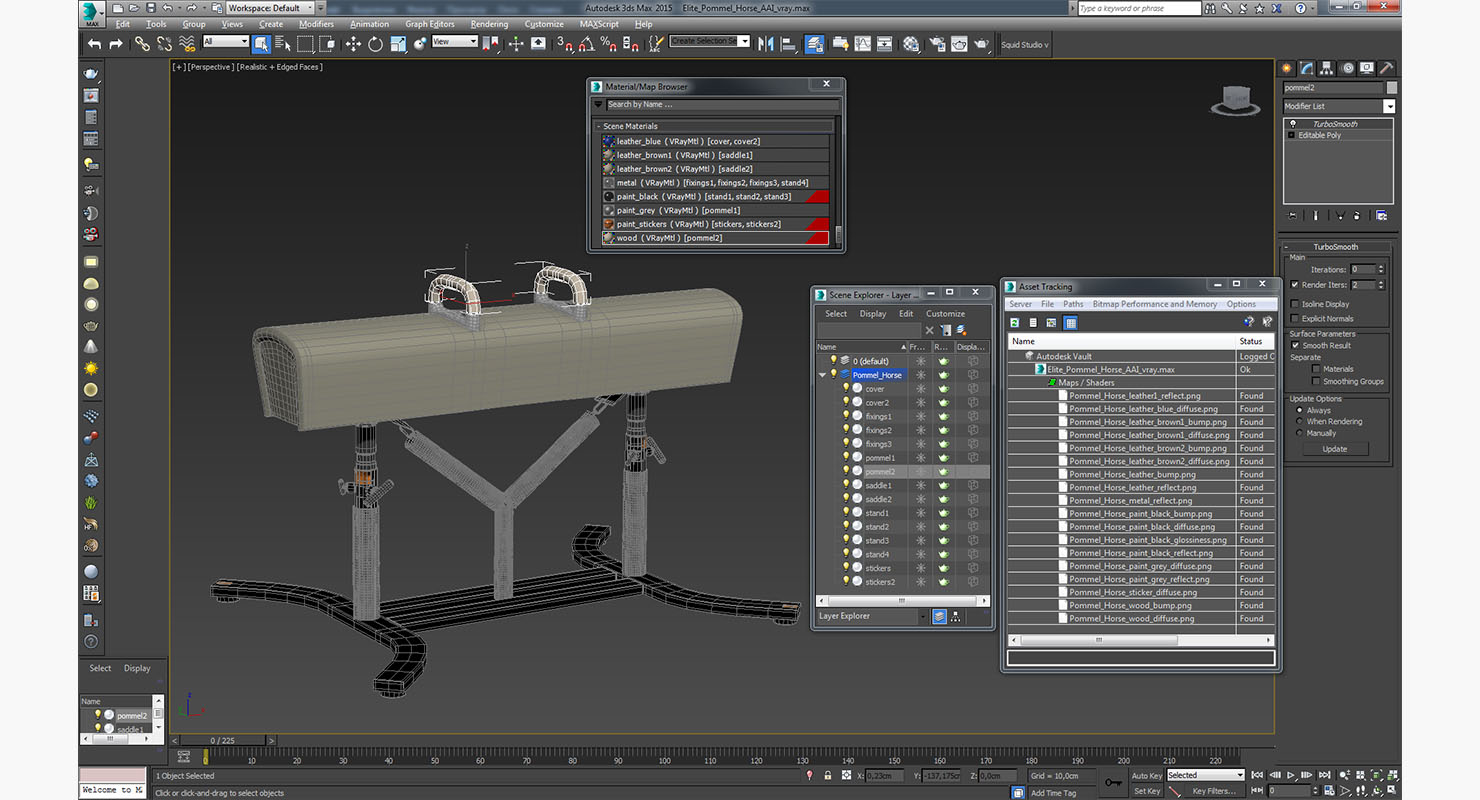Open the Workspace: Default dropdown
The image size is (1480, 800).
(x=270, y=8)
